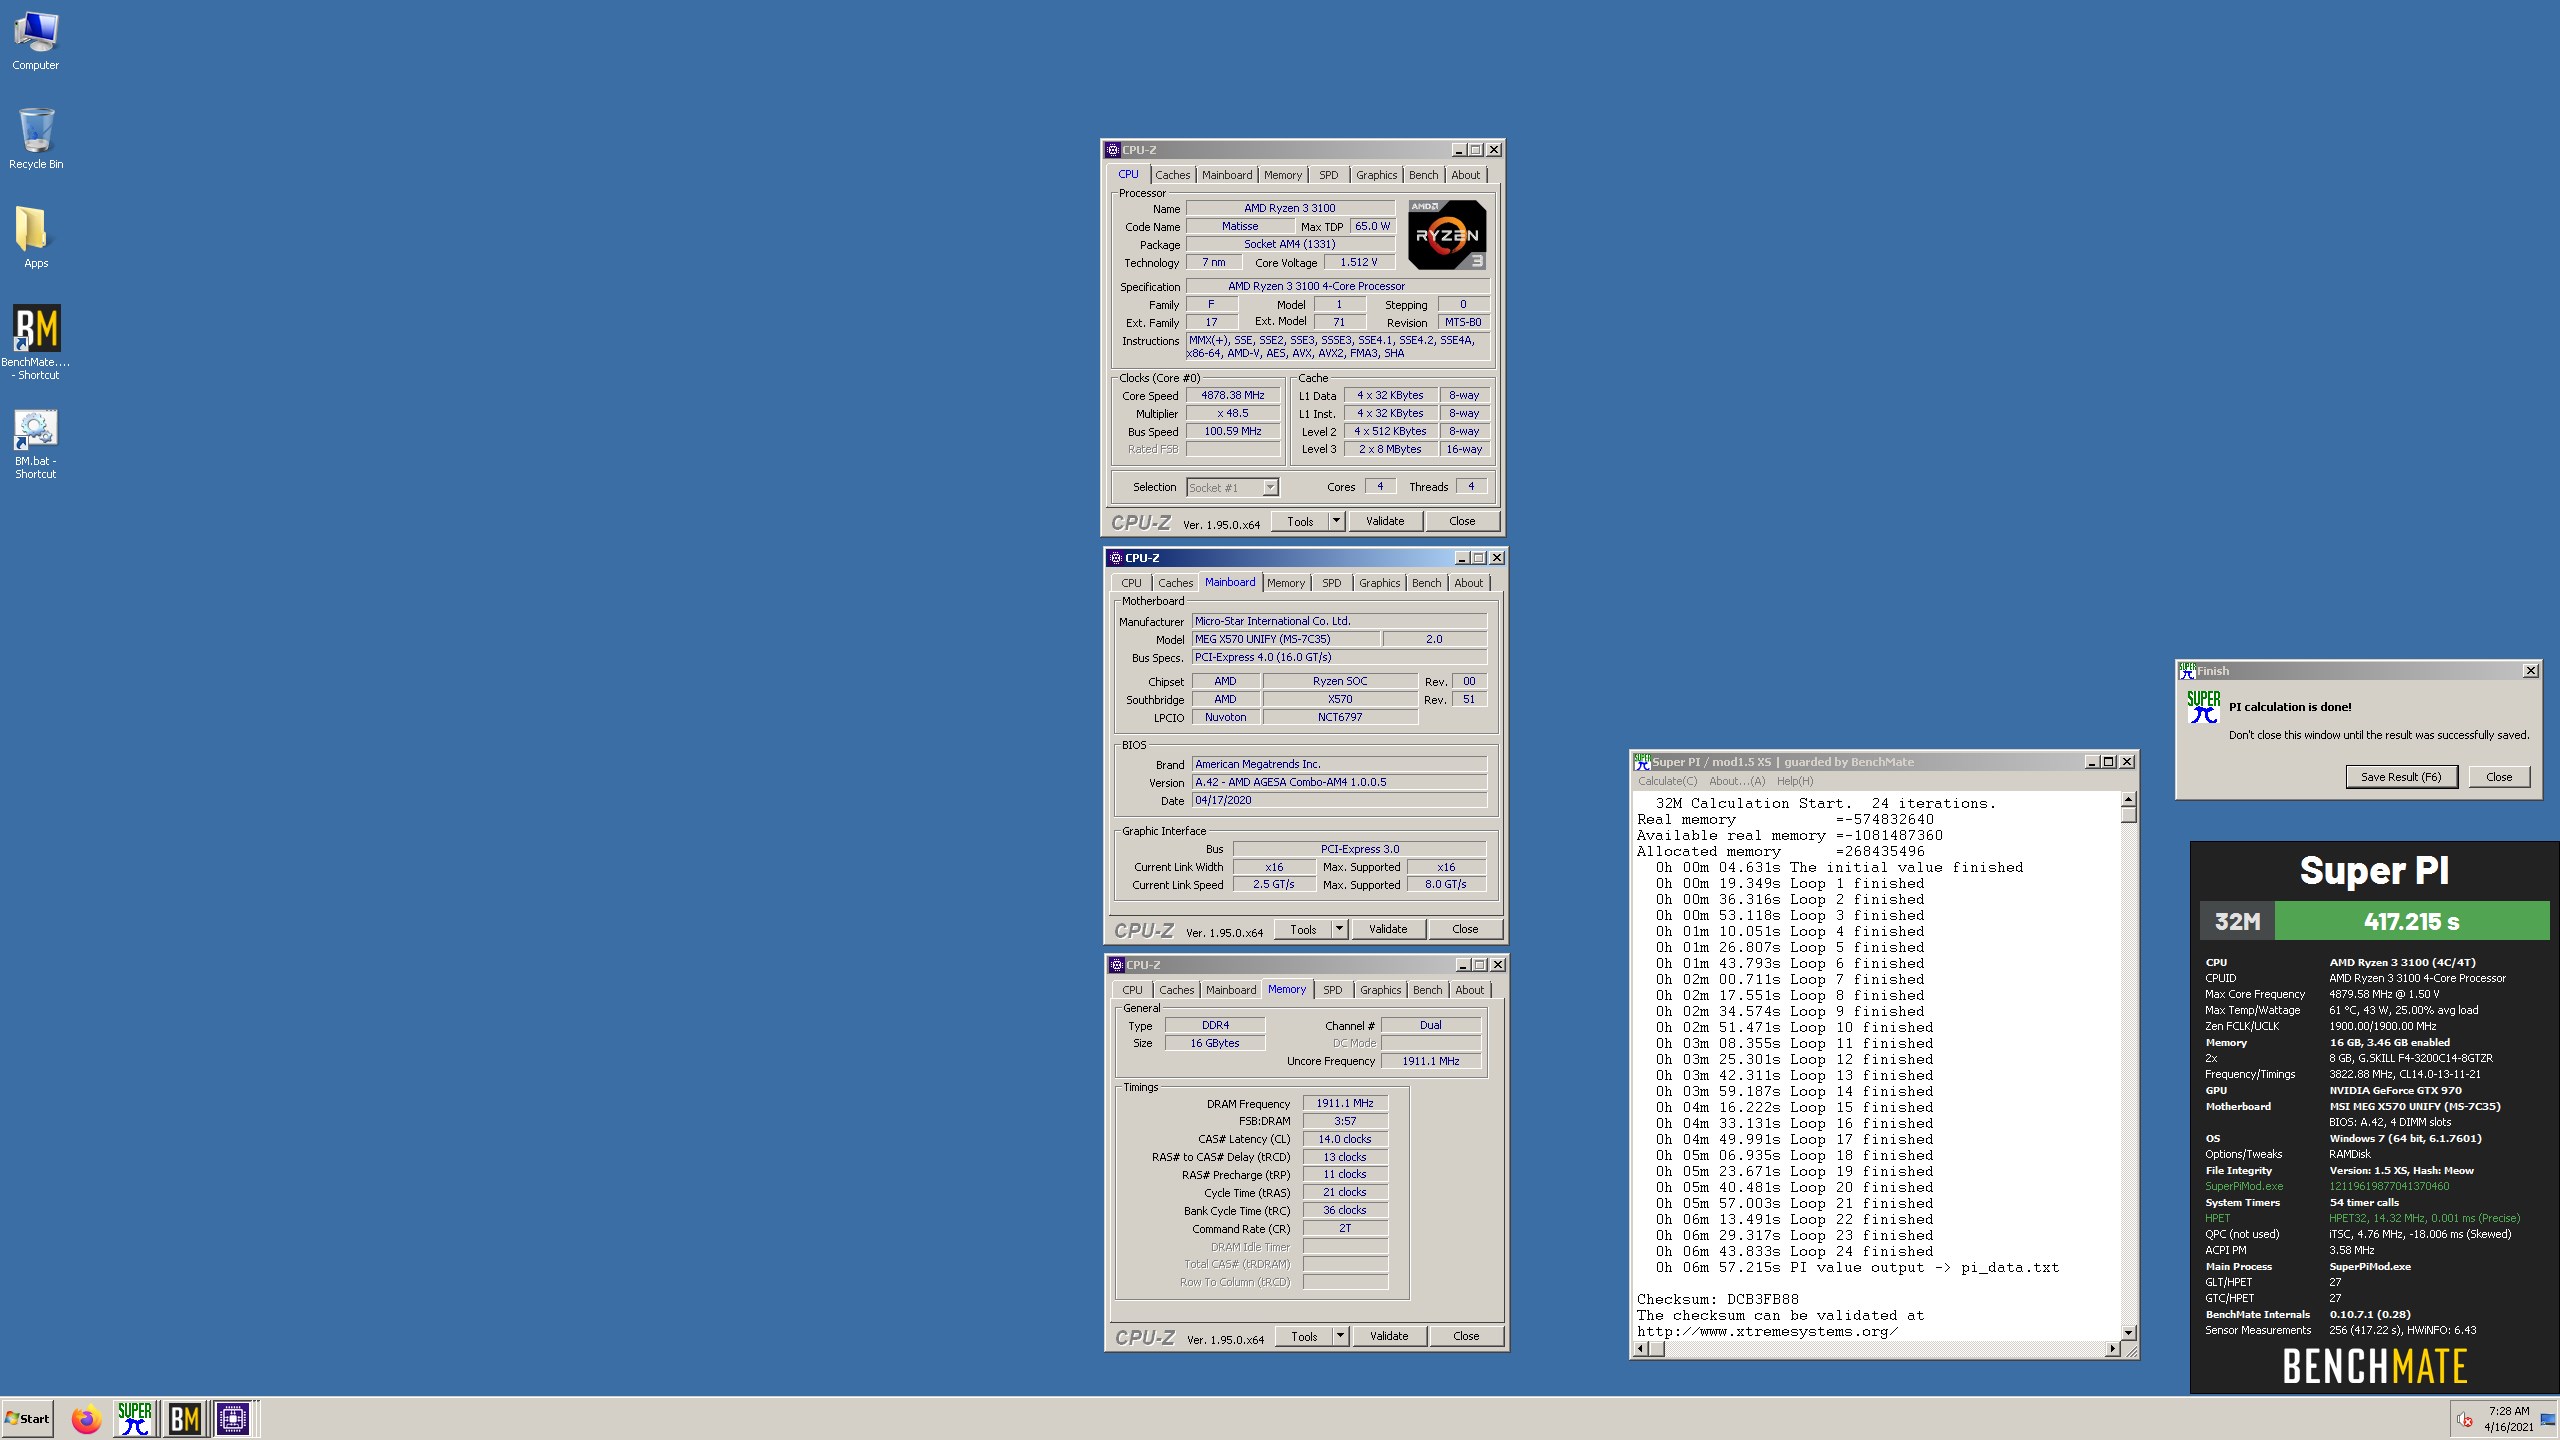Click Super PI horizontal scrollbar left arrow

point(1640,1349)
